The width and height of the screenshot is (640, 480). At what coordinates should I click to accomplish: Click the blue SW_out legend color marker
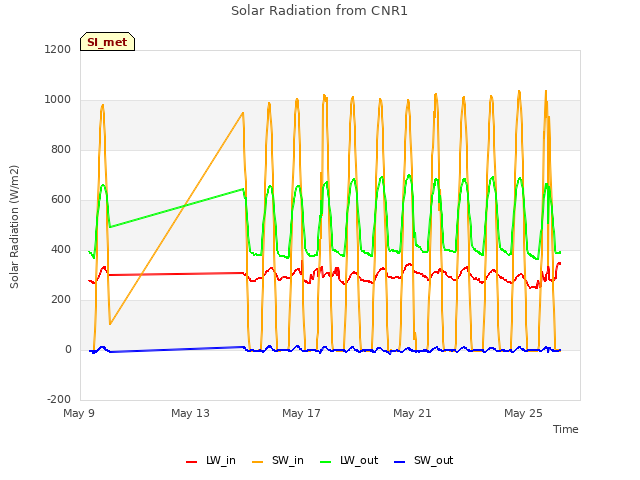pos(400,462)
